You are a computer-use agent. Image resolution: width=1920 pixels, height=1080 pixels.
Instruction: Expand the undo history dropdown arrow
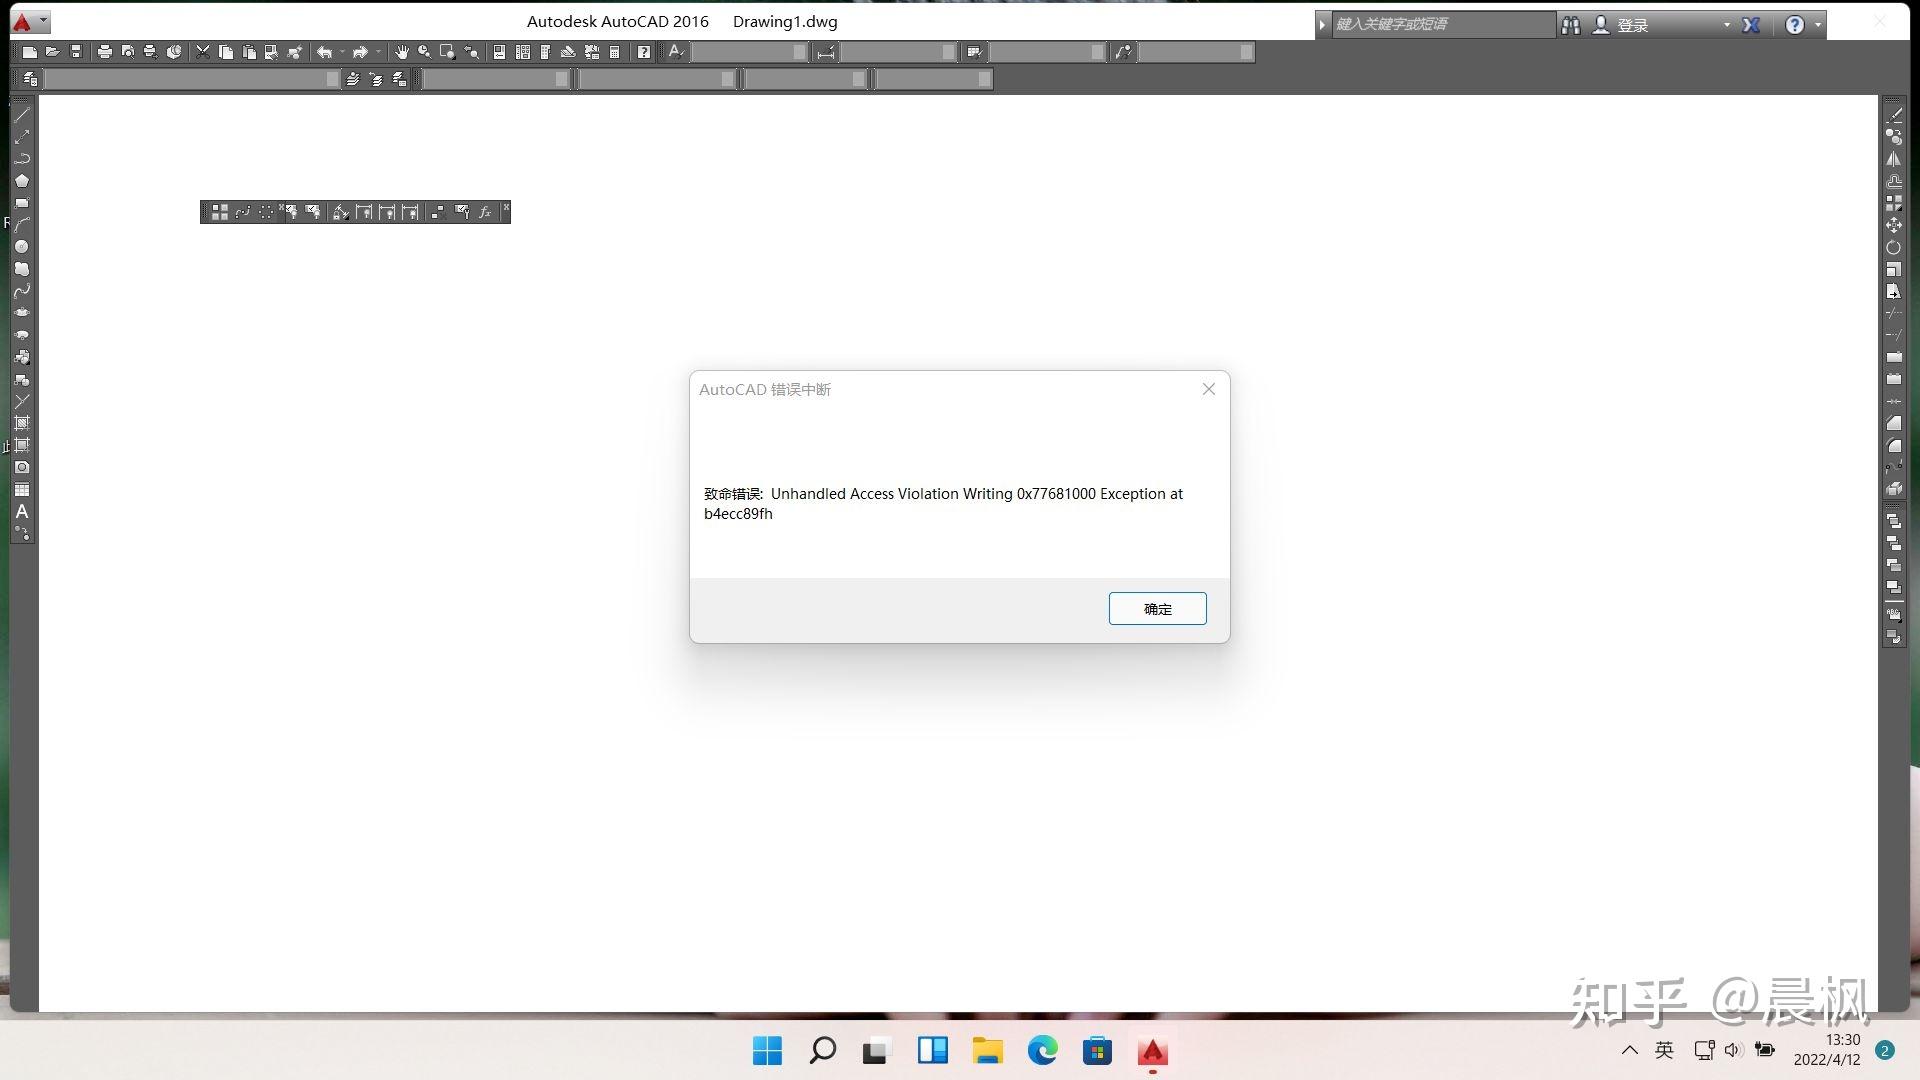pyautogui.click(x=342, y=52)
